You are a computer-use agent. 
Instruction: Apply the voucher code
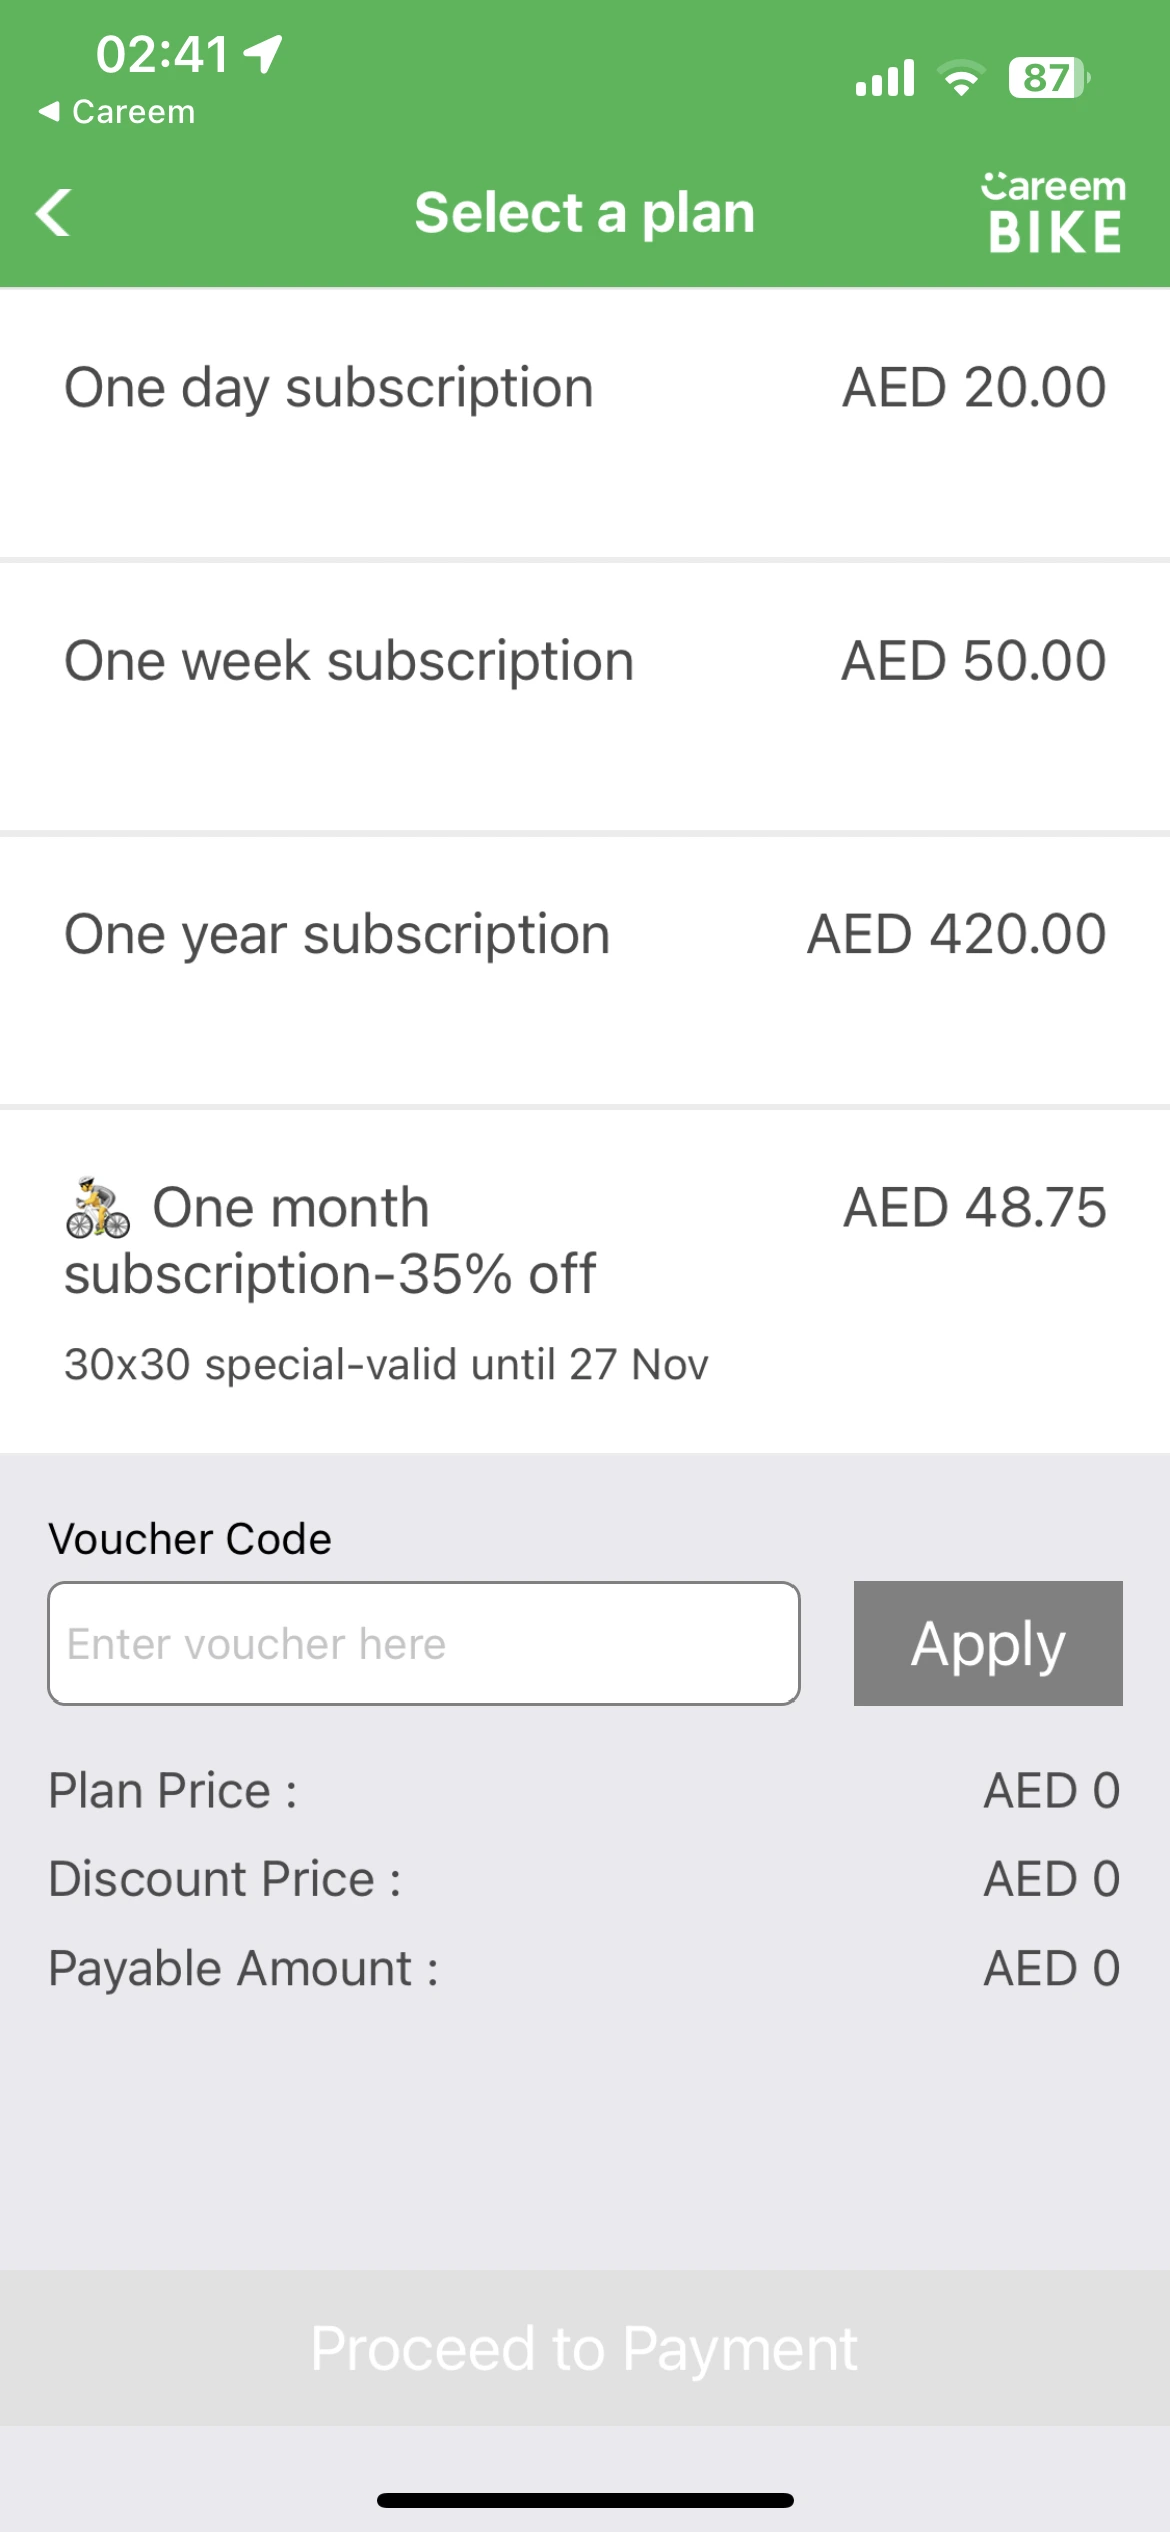(988, 1643)
